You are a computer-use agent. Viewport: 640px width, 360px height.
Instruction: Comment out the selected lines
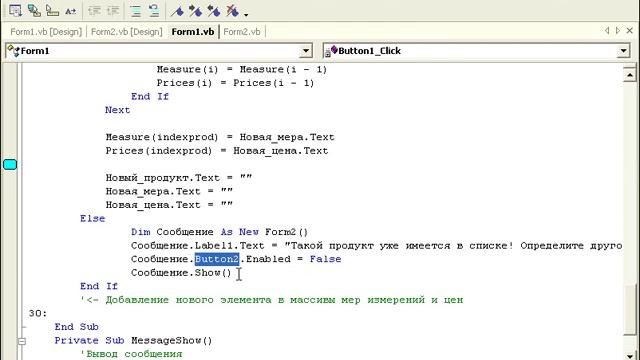point(136,11)
